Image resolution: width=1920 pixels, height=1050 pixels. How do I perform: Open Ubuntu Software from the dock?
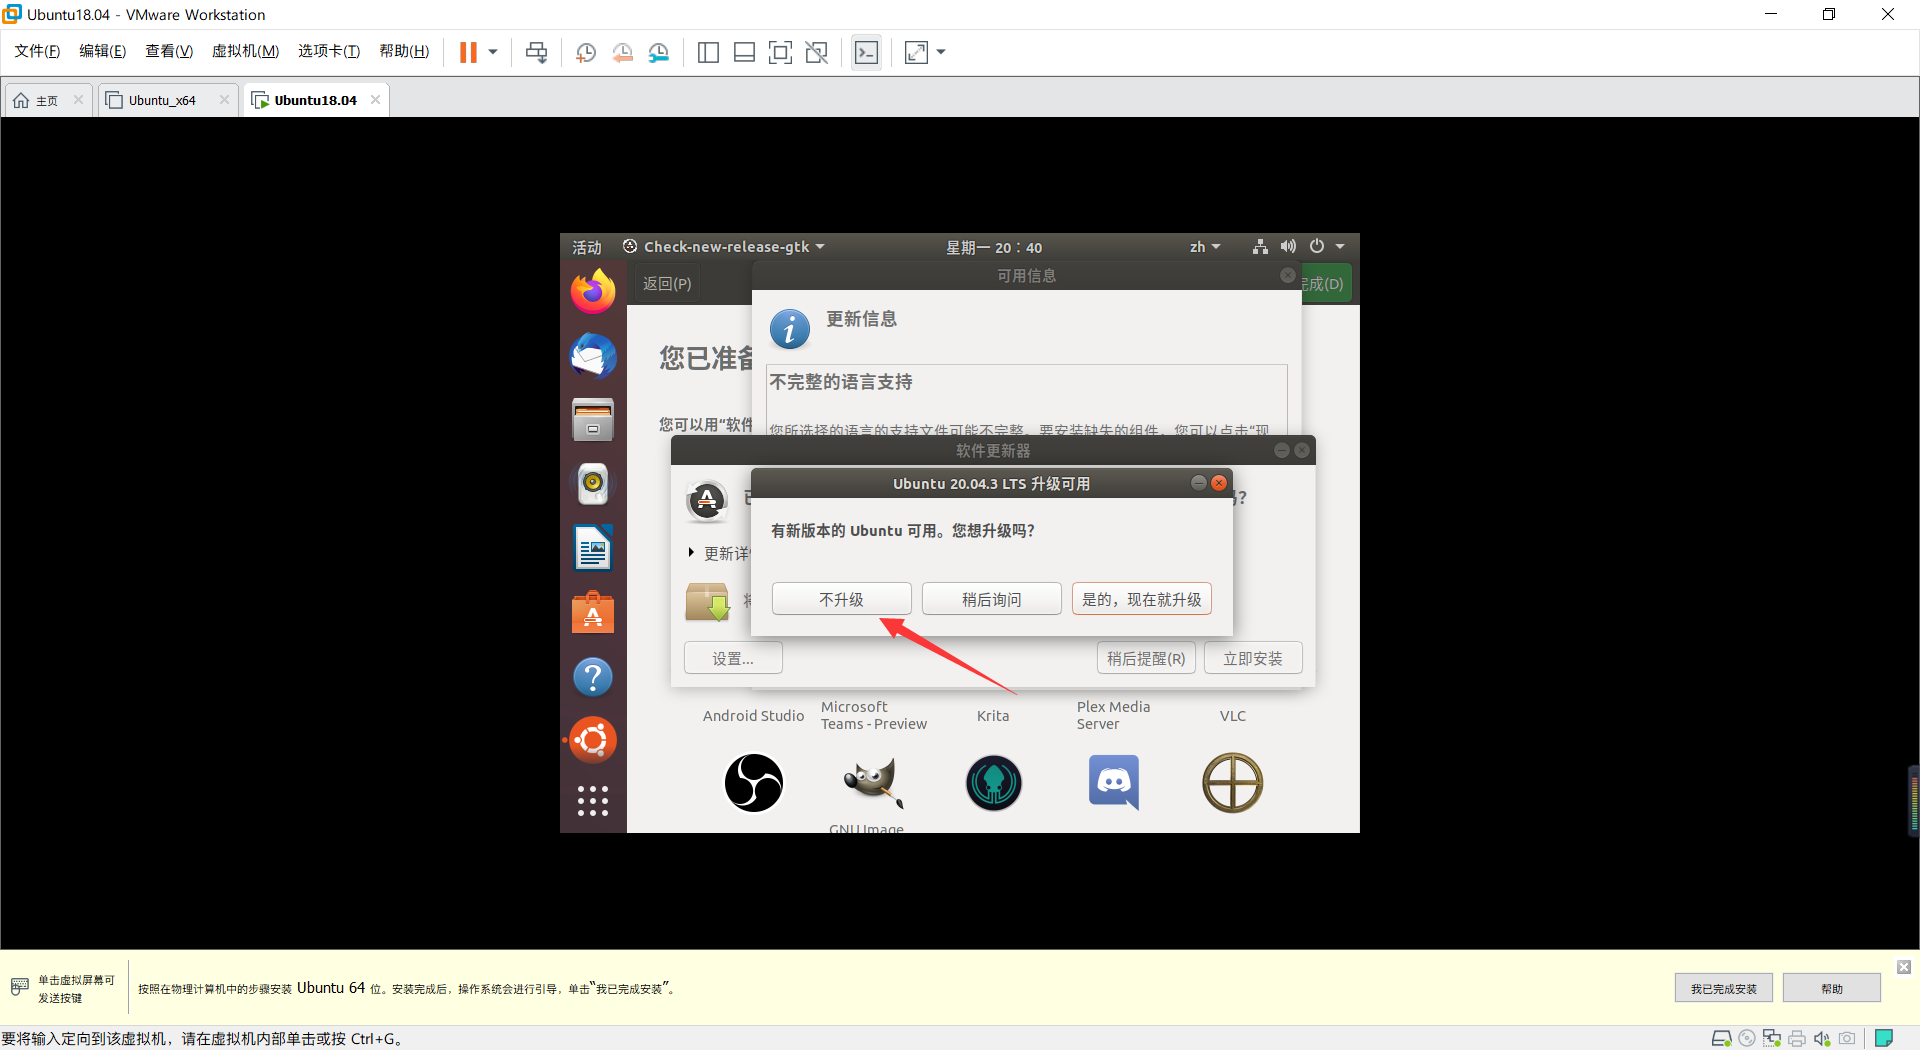(593, 612)
